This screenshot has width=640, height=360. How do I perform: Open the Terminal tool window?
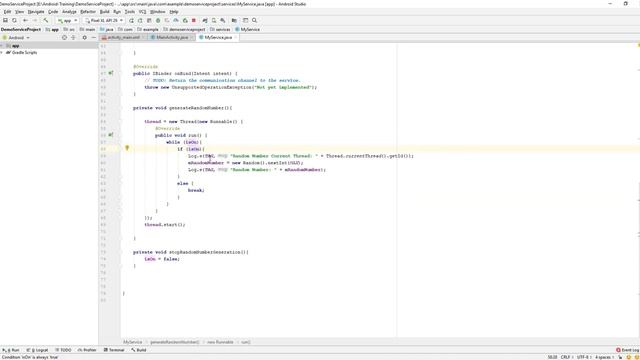point(114,350)
